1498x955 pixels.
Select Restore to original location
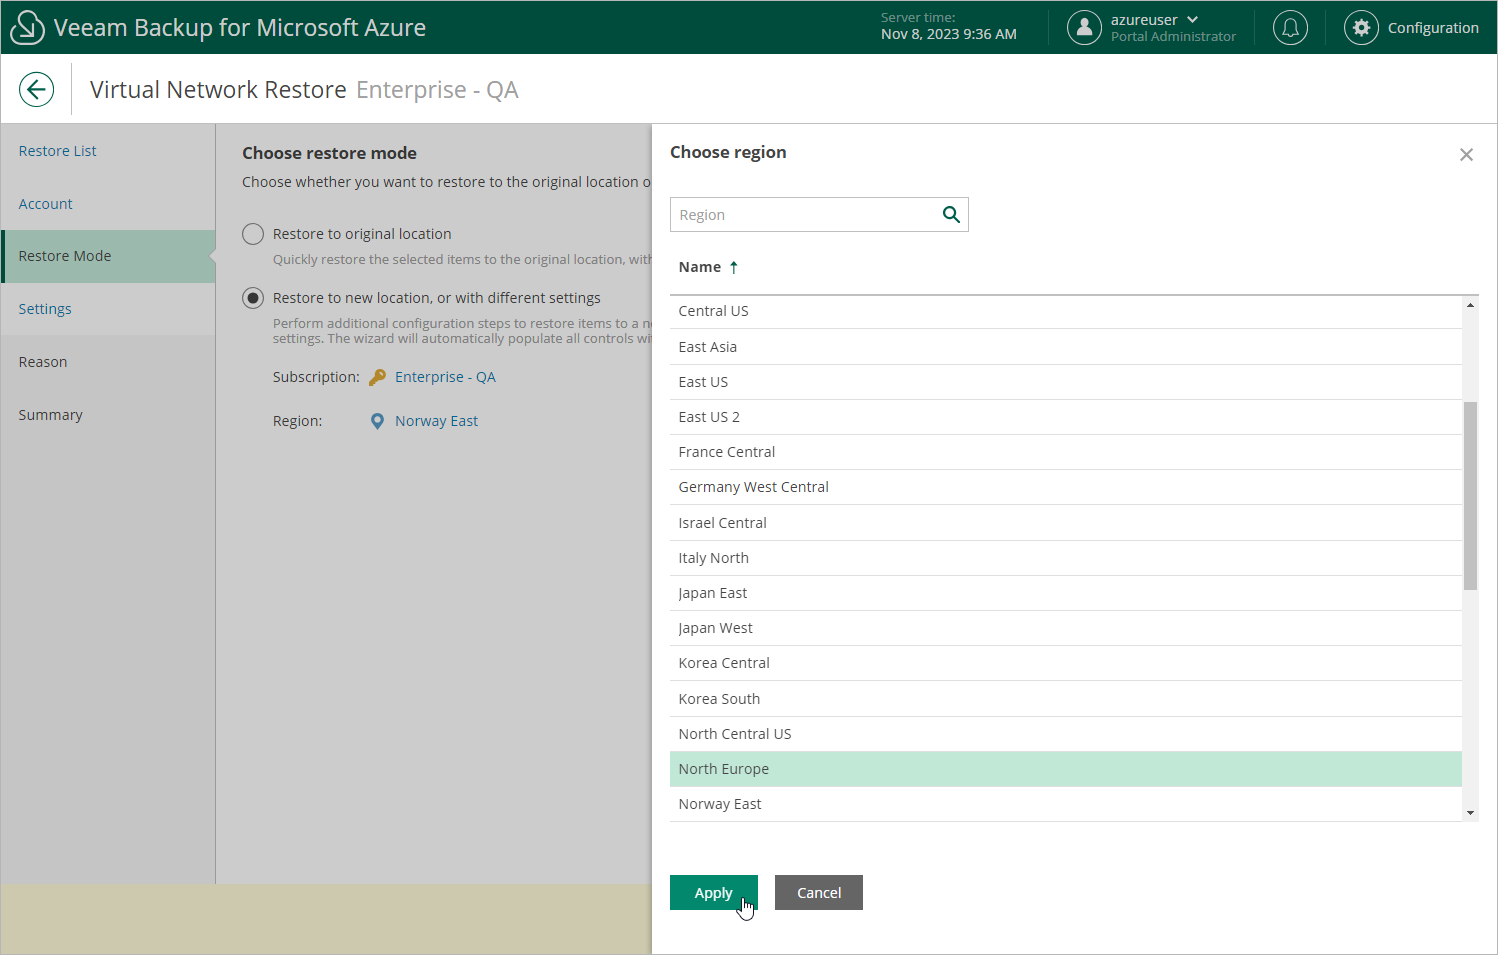coord(253,234)
